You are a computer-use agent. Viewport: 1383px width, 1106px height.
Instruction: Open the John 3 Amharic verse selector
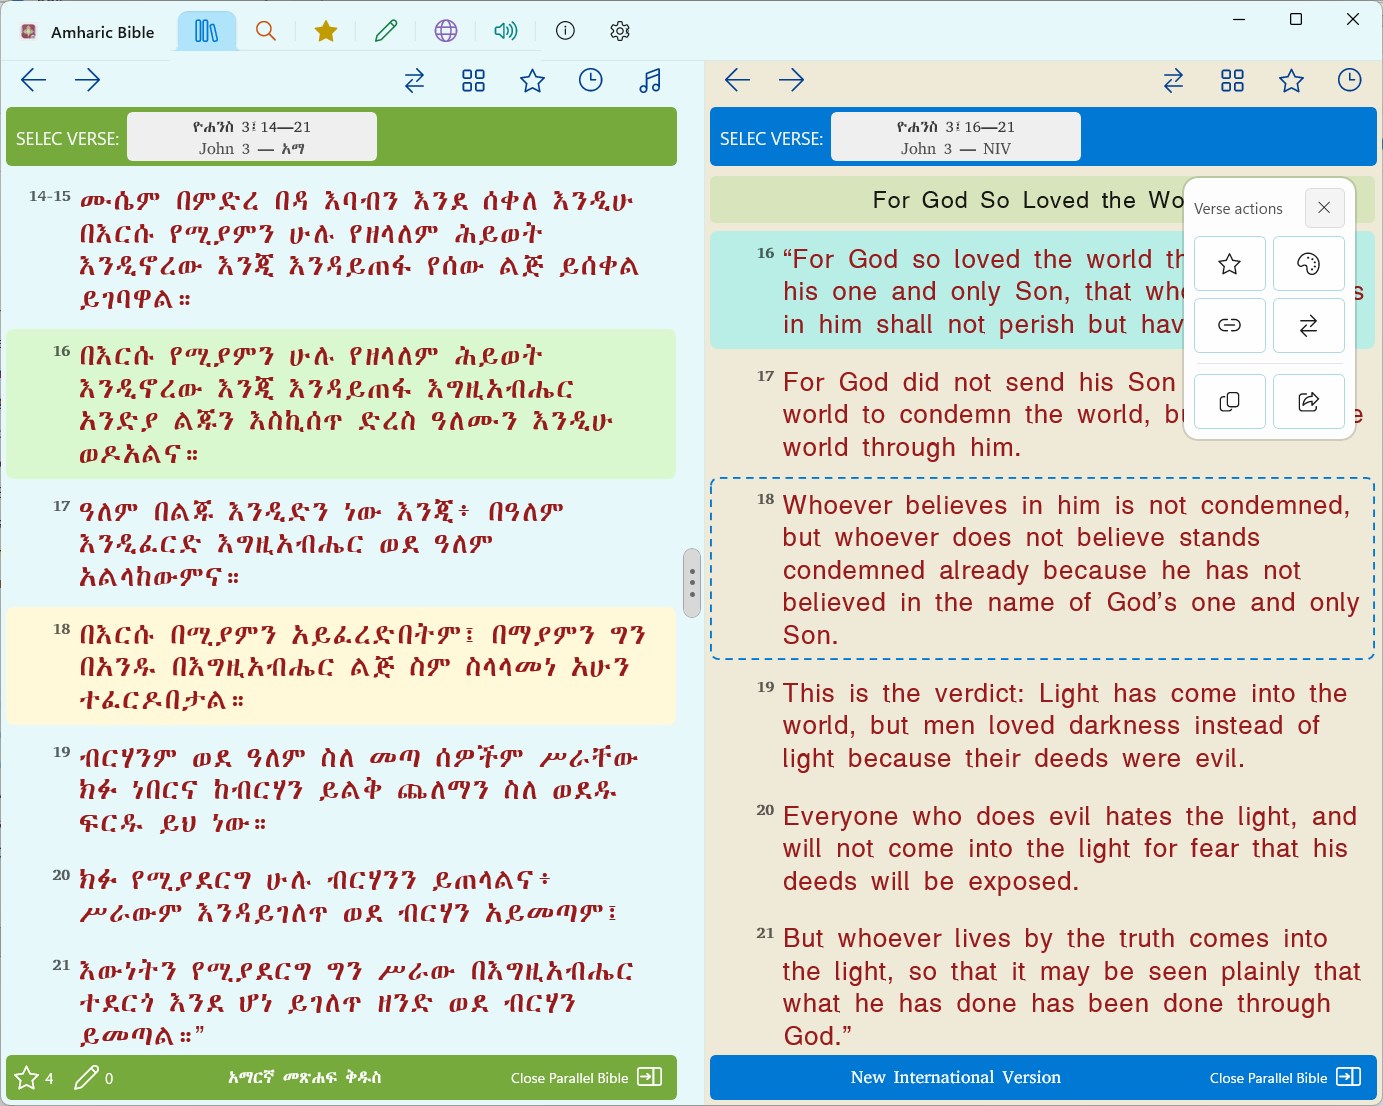pos(252,137)
